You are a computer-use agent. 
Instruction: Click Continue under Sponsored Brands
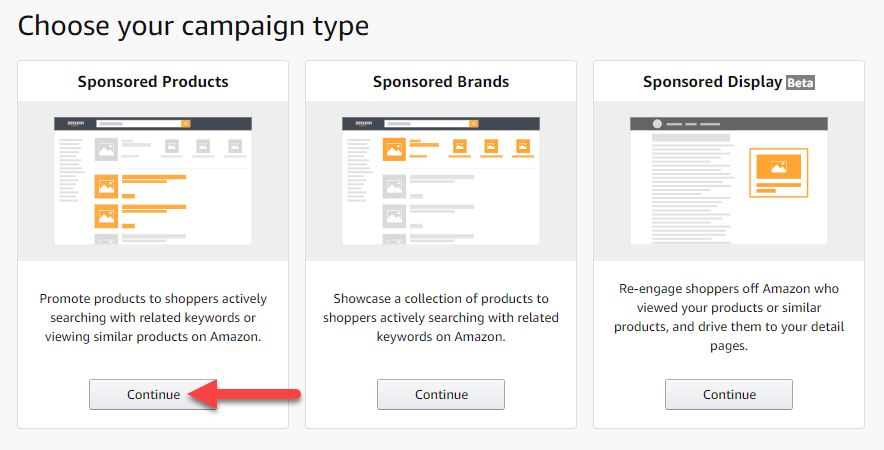pos(440,394)
